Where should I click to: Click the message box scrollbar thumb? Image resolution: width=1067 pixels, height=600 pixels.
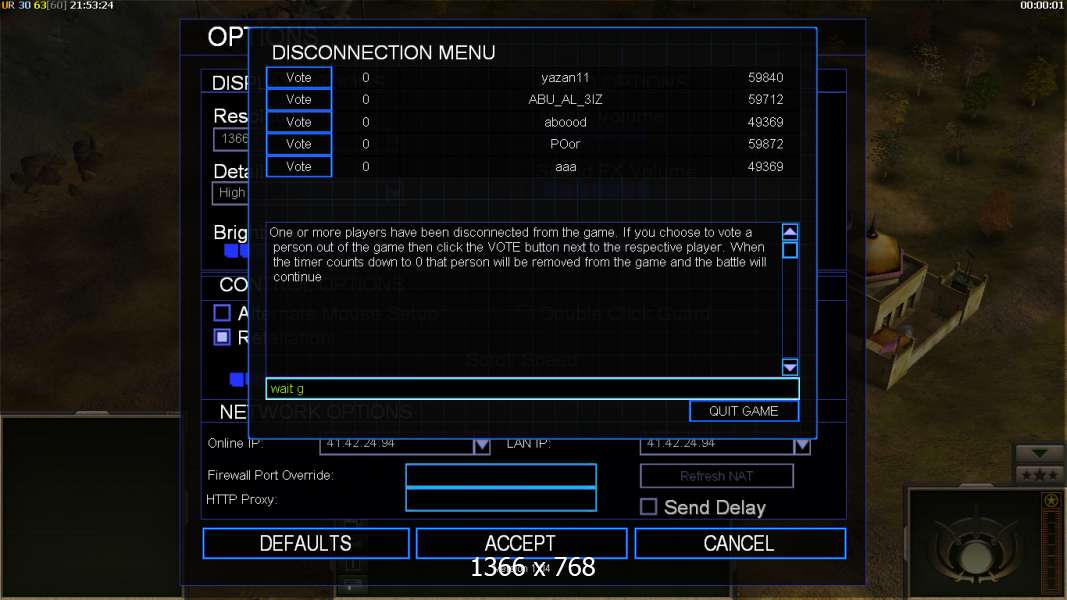790,250
